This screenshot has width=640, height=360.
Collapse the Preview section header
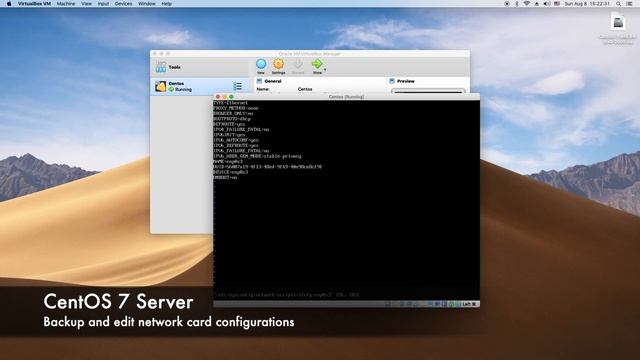pyautogui.click(x=402, y=81)
